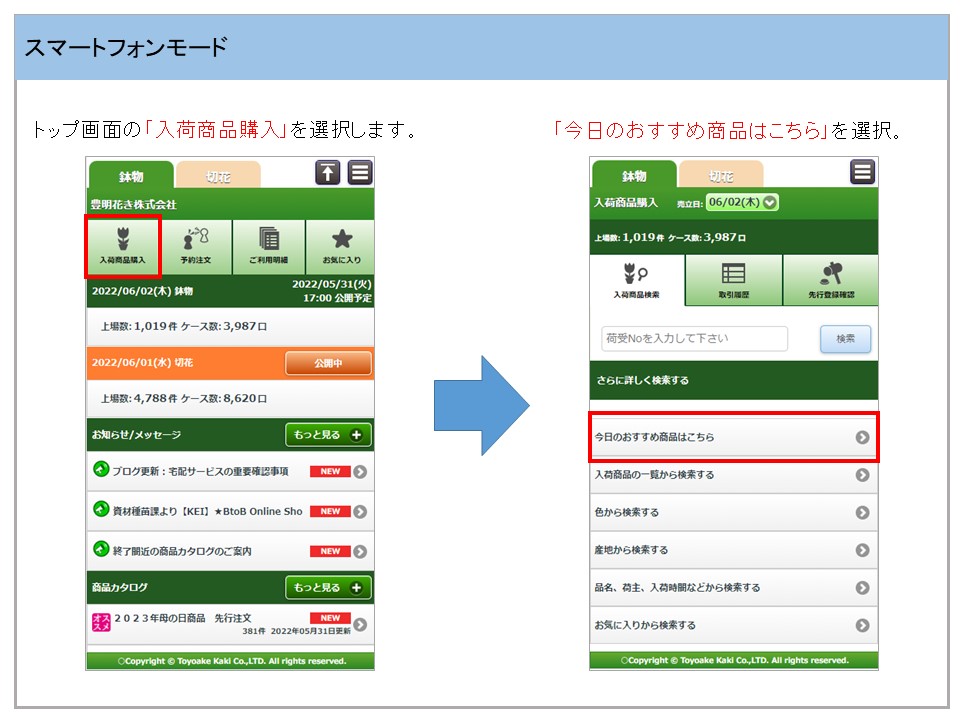Open hamburger menu on right phone screen
960x720 pixels.
pyautogui.click(x=862, y=172)
